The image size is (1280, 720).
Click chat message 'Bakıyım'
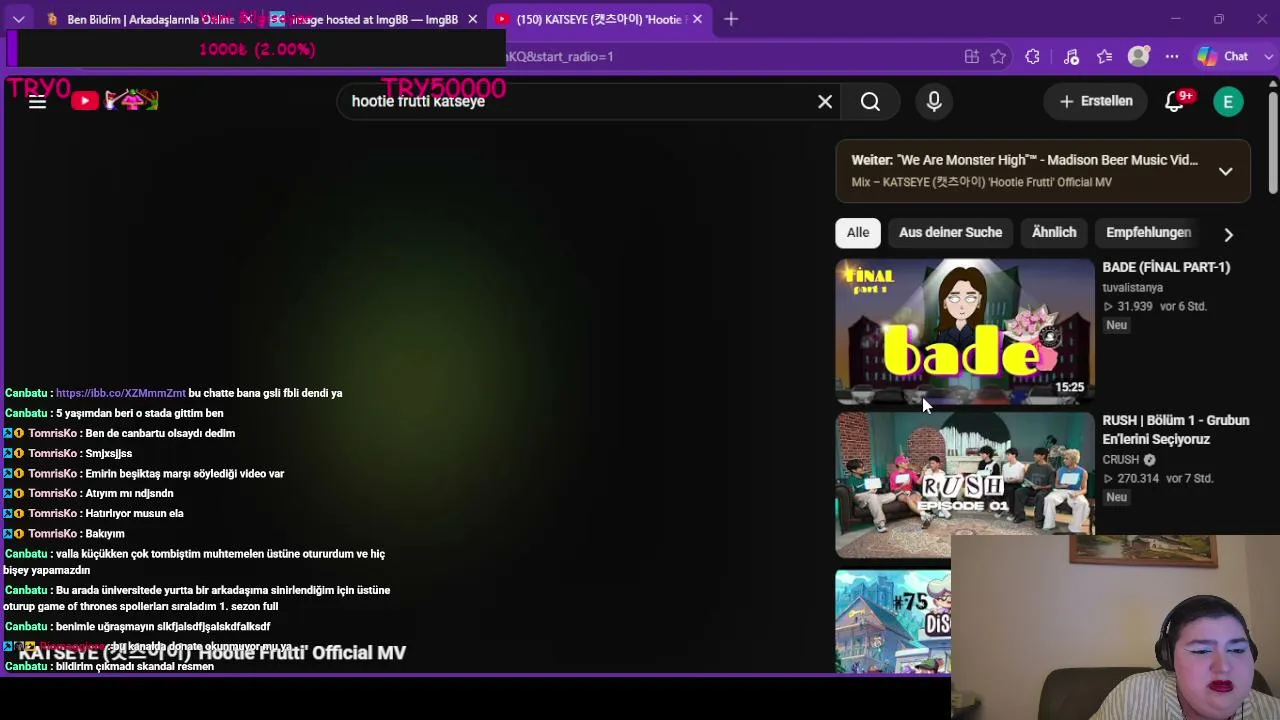[105, 533]
